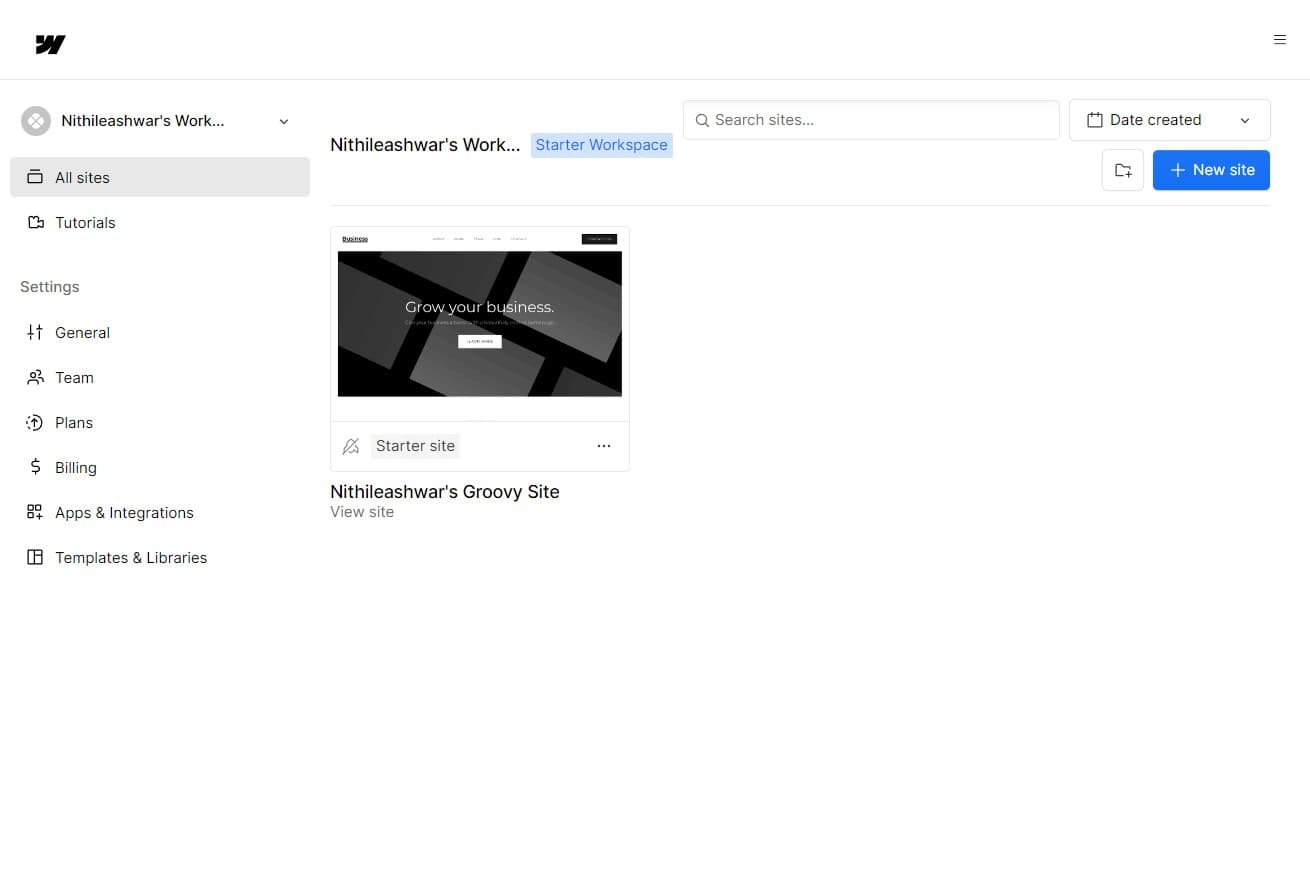Viewport: 1310px width, 894px height.
Task: Click the New site button
Action: [1211, 169]
